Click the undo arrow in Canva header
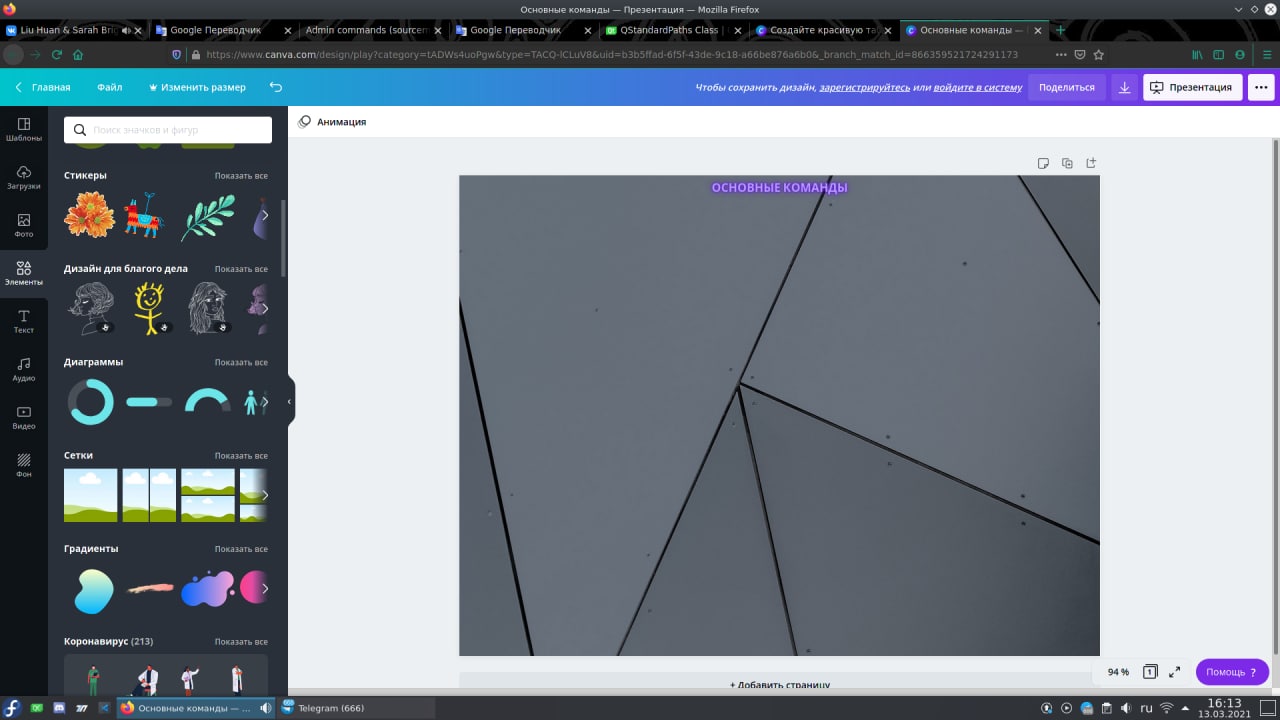This screenshot has width=1280, height=720. point(276,87)
